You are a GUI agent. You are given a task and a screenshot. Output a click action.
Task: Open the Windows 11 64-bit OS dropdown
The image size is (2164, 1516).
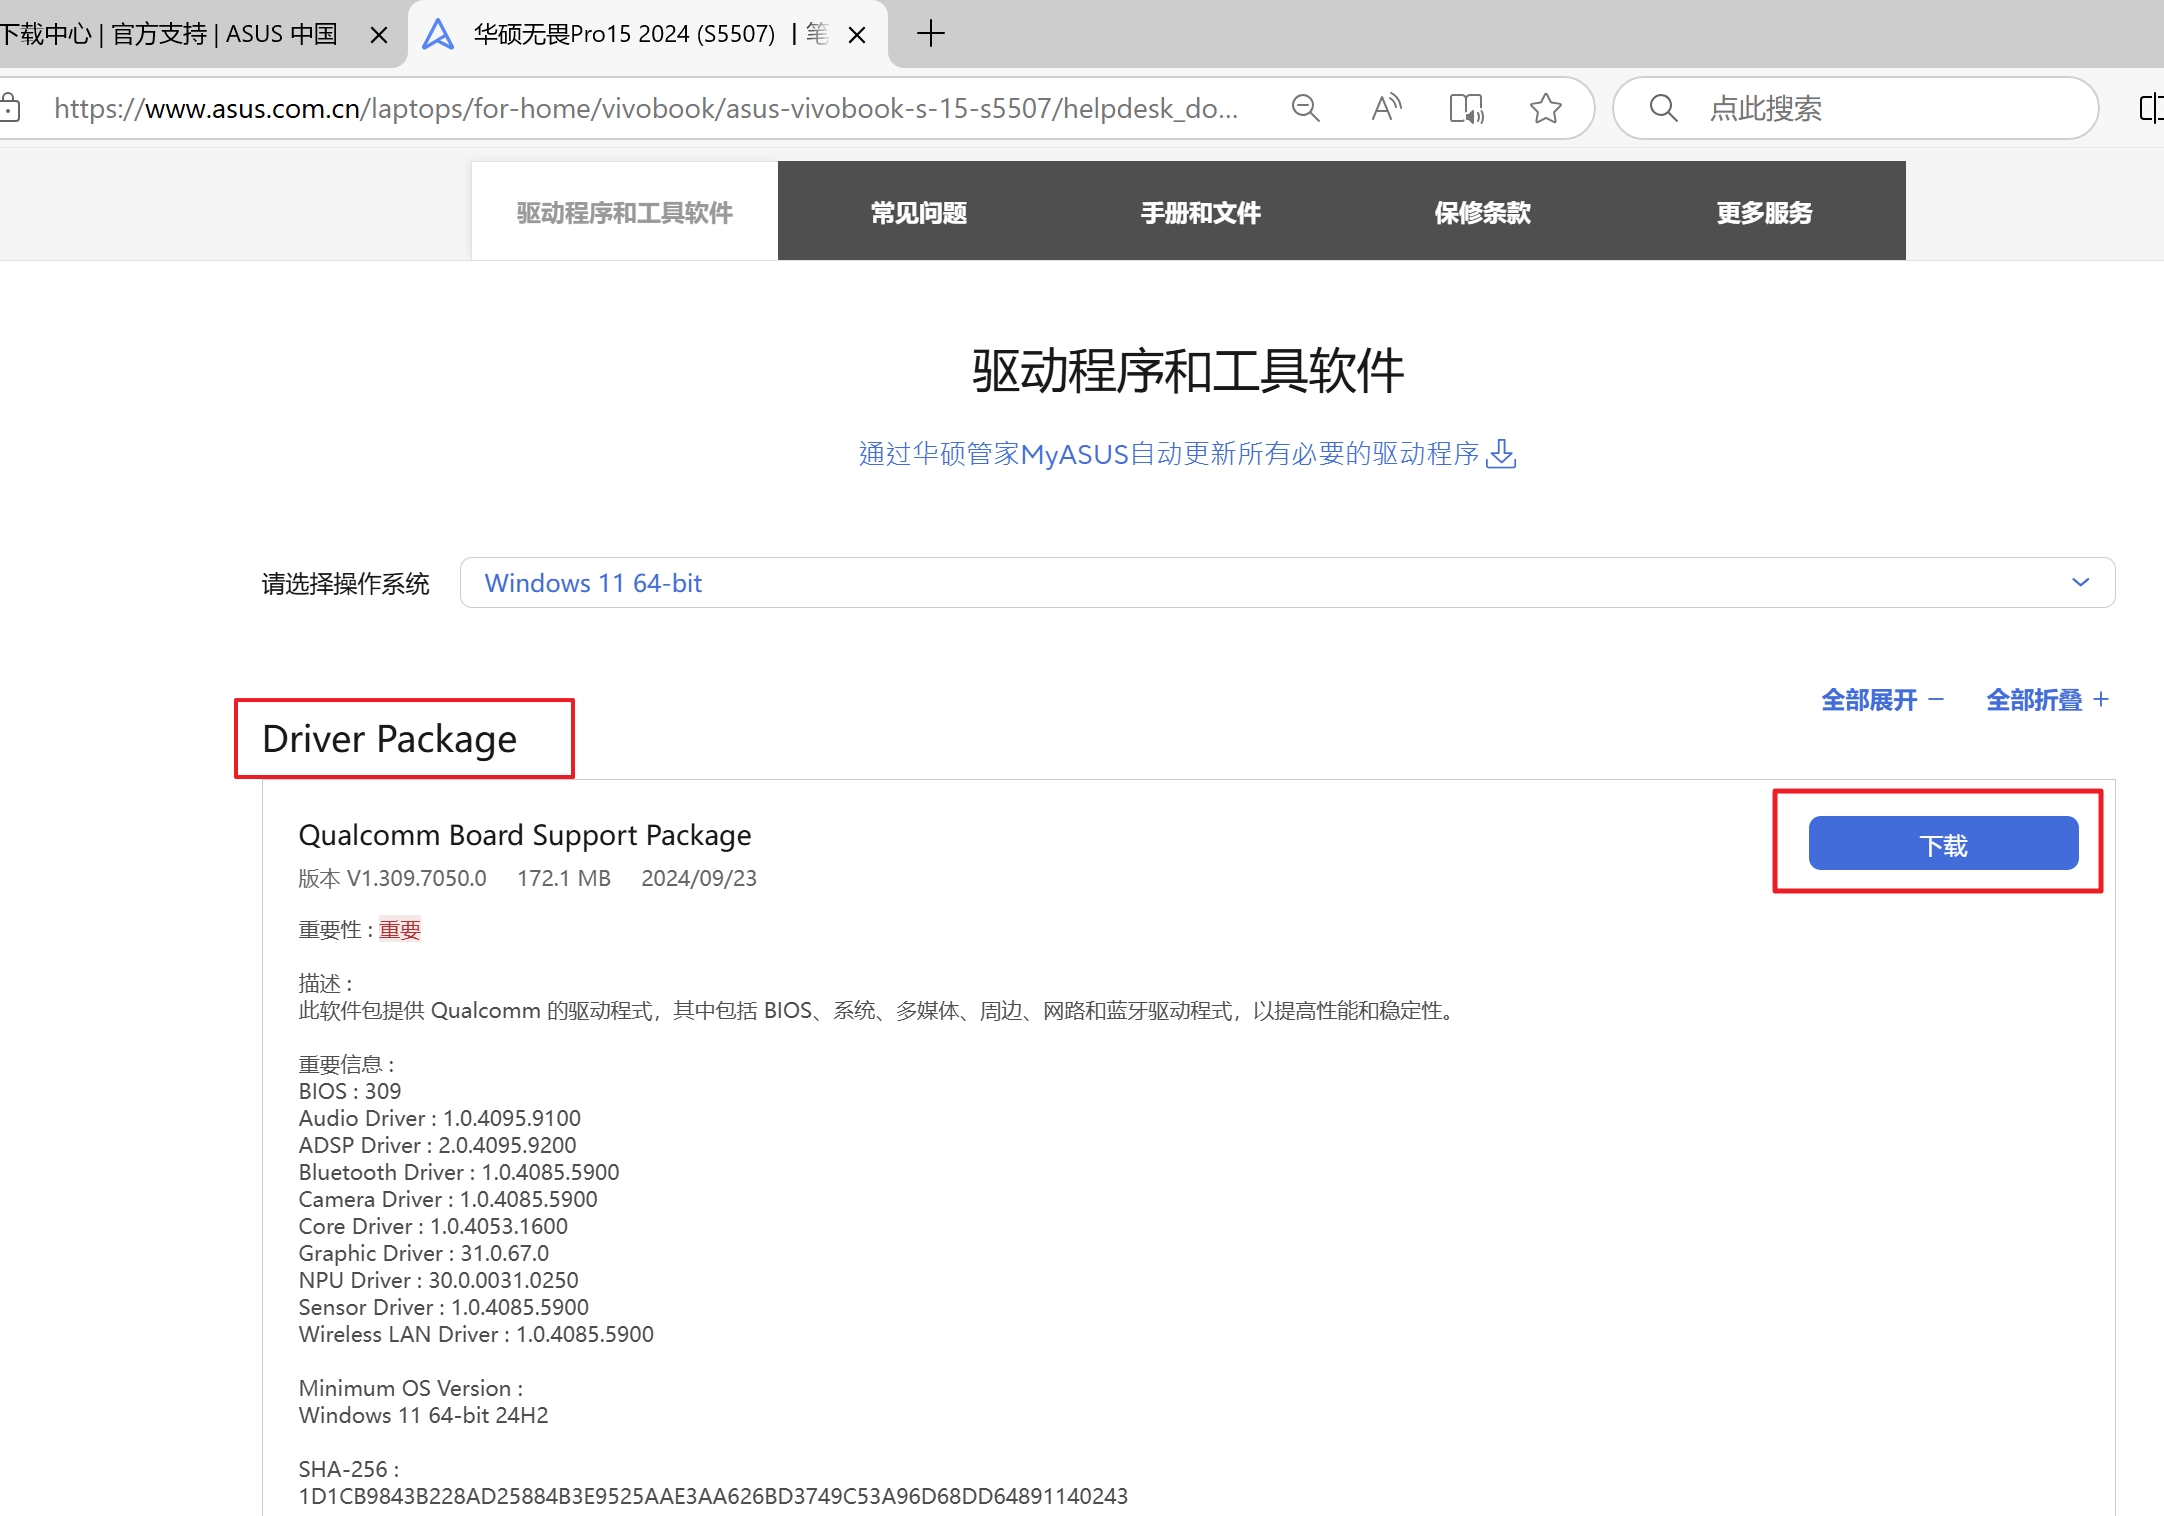click(1286, 583)
